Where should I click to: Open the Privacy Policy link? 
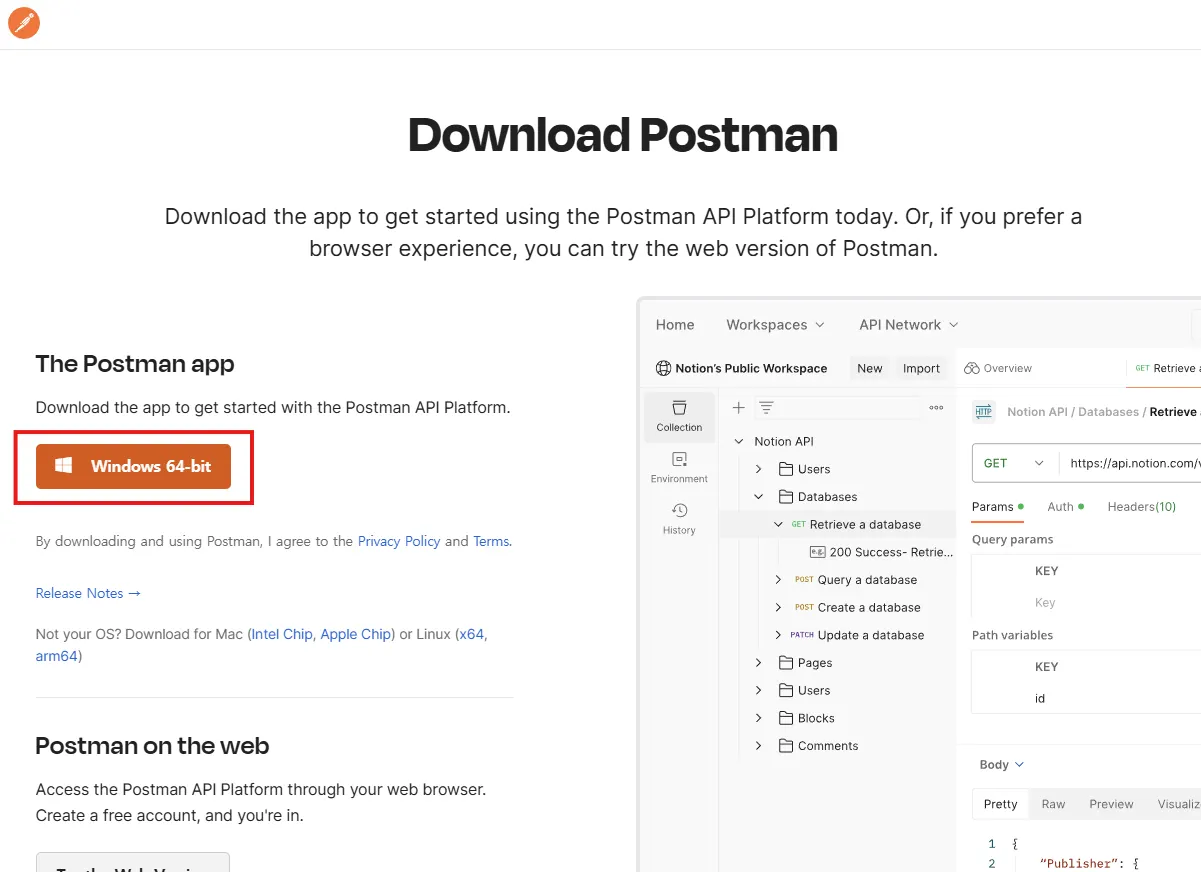point(399,541)
